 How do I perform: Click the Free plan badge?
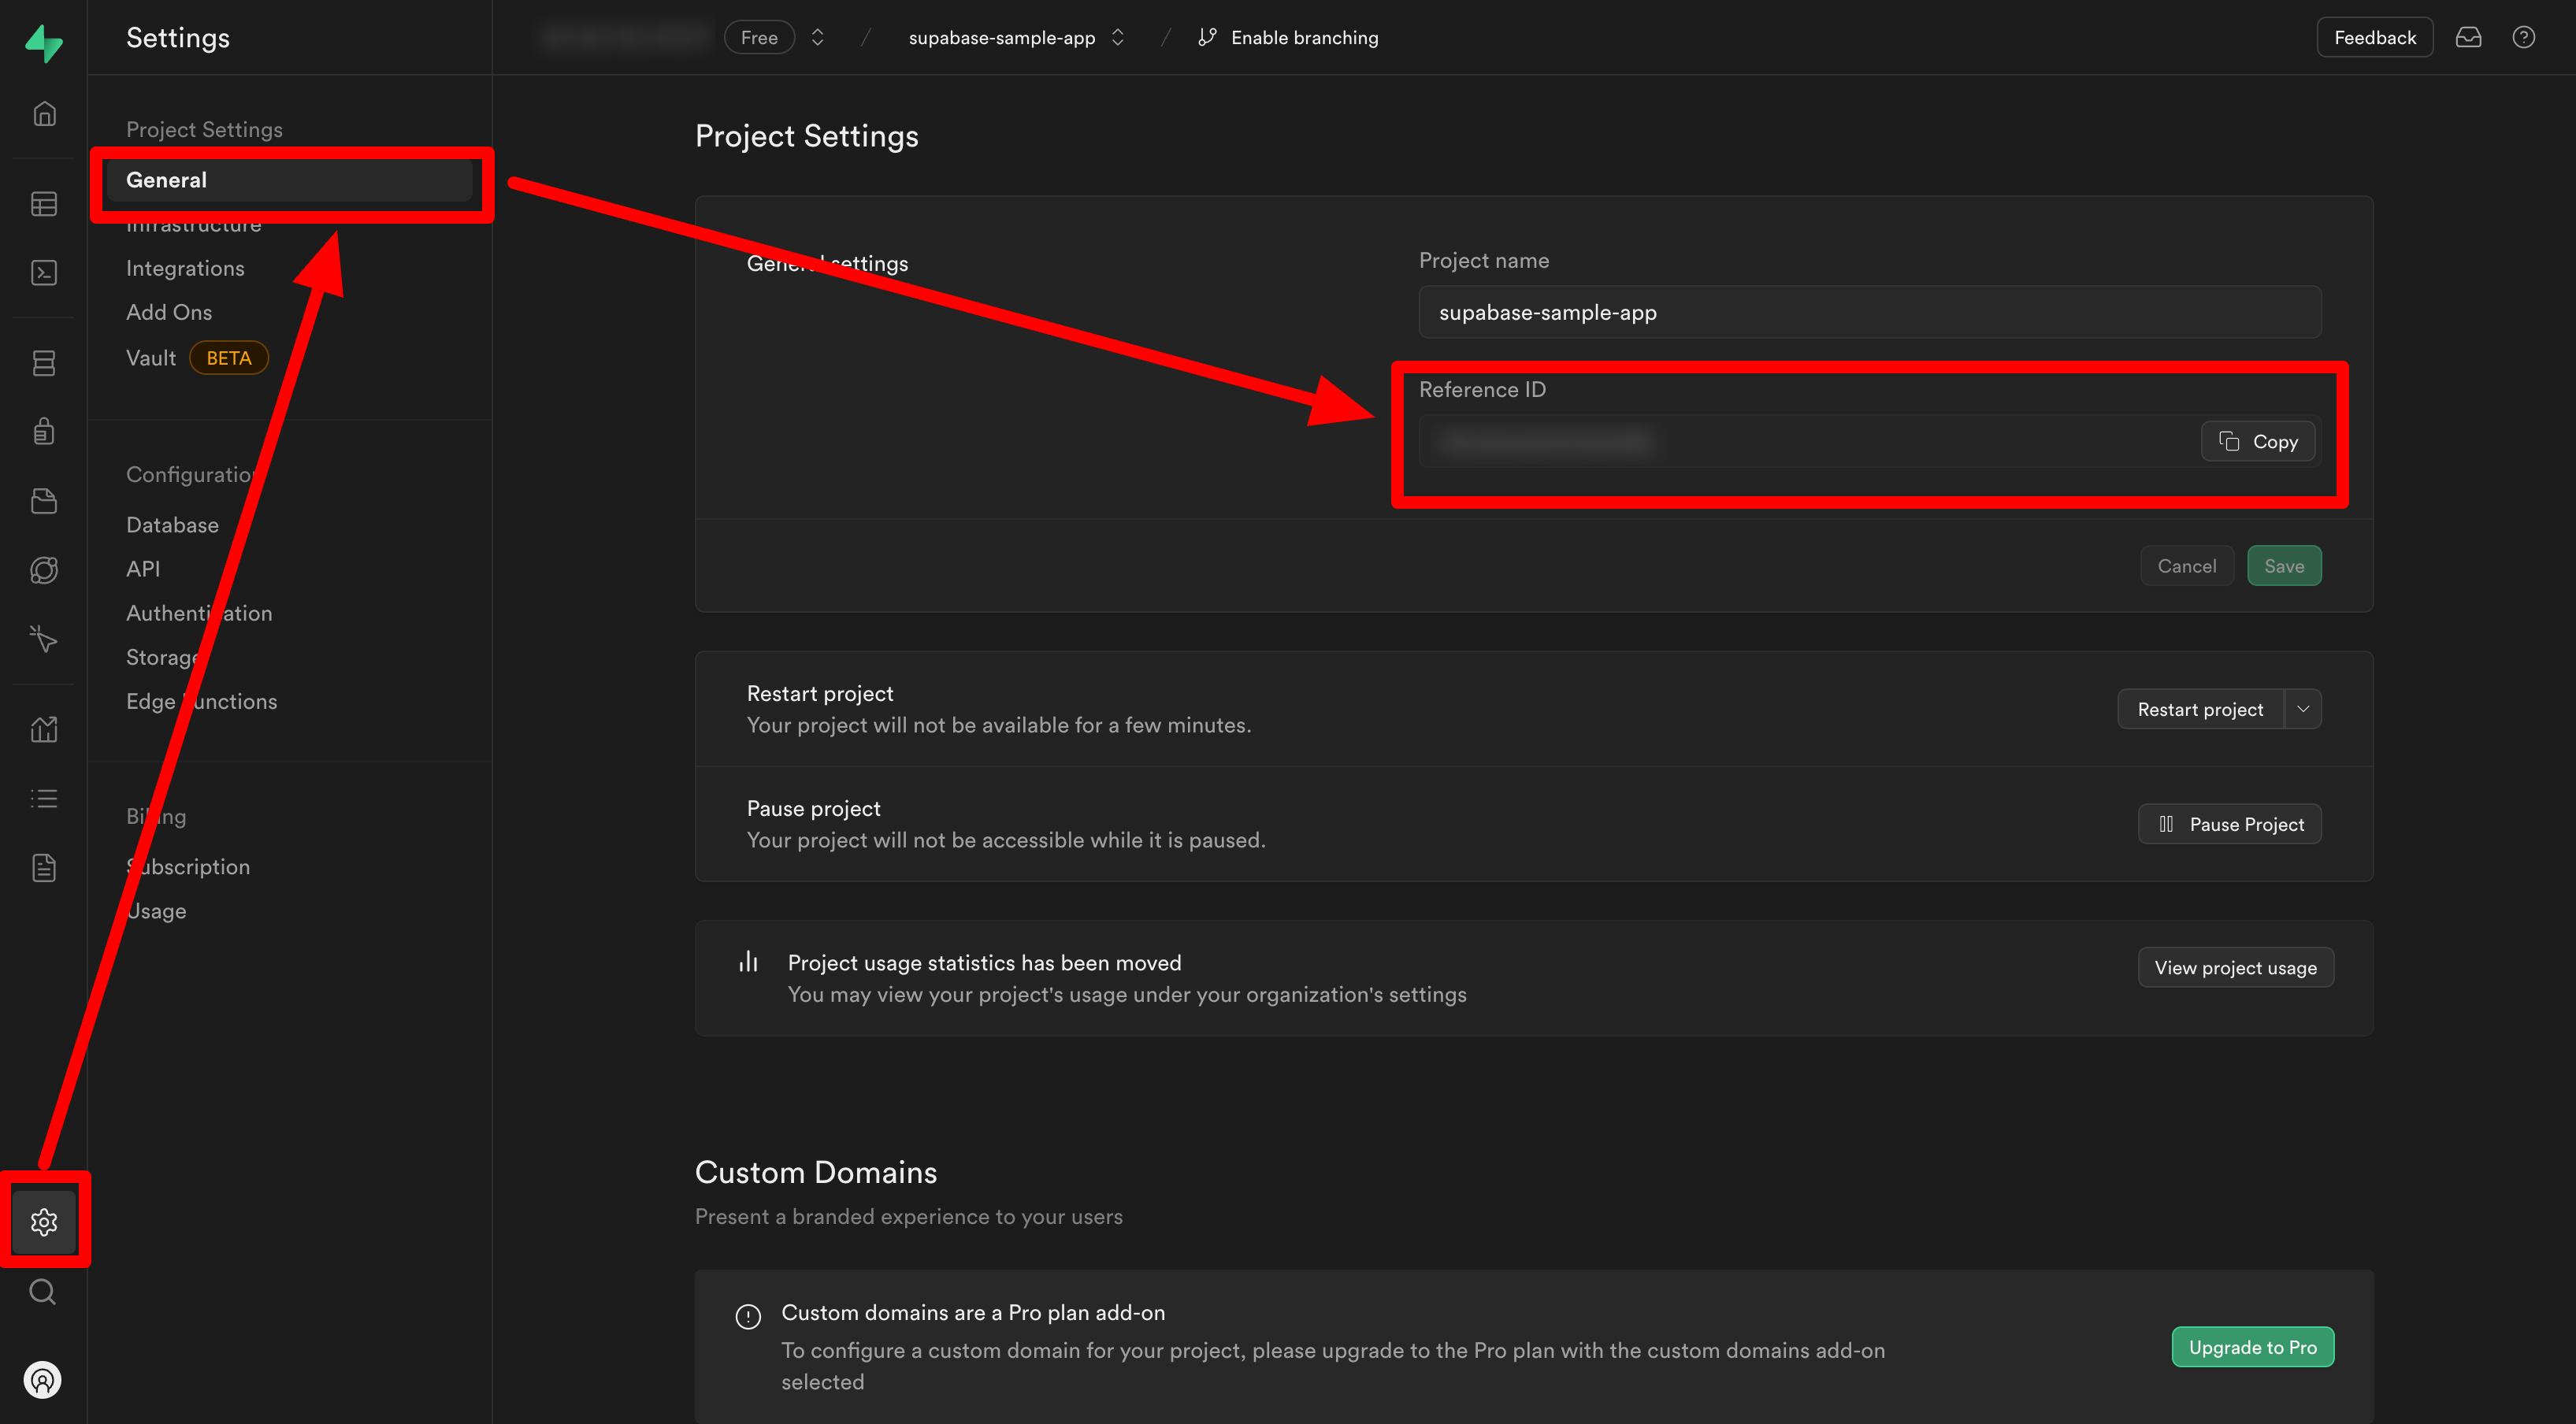coord(759,37)
